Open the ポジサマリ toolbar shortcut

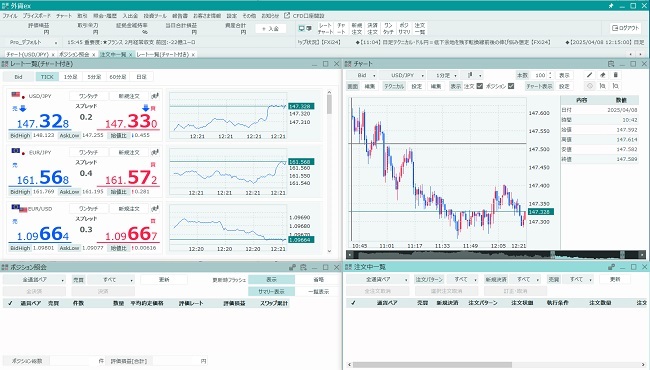(x=404, y=28)
